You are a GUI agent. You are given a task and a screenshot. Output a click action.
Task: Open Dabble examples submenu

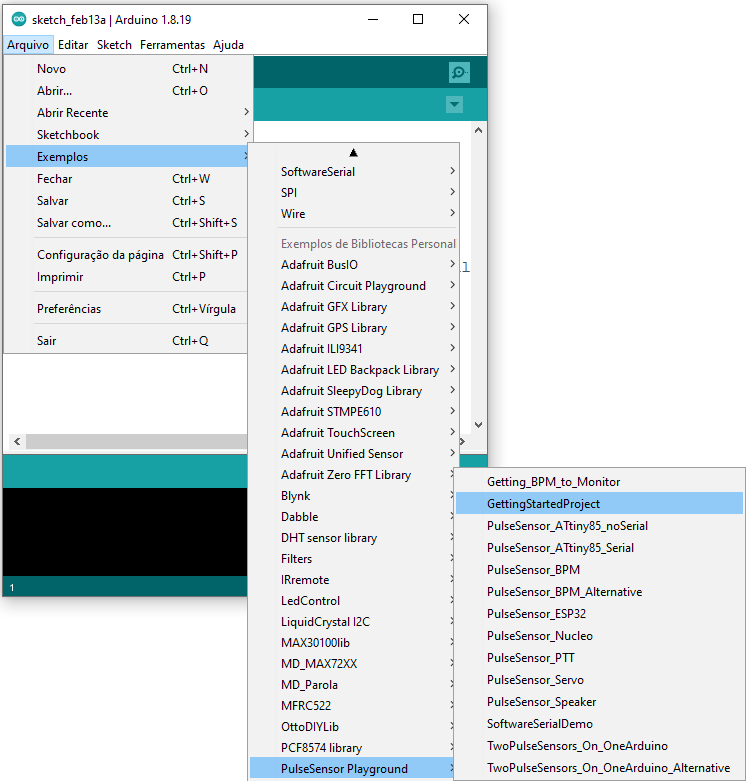352,517
